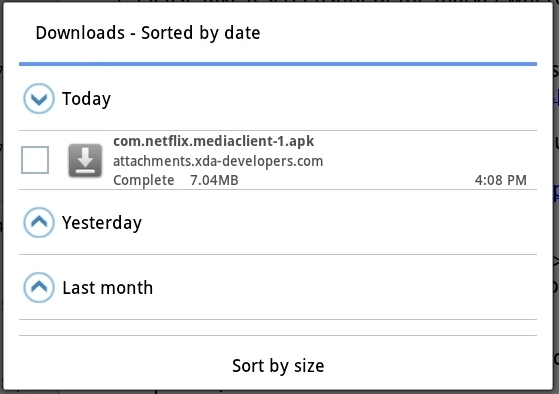
Task: Click the blank row below Last month
Action: click(x=278, y=327)
